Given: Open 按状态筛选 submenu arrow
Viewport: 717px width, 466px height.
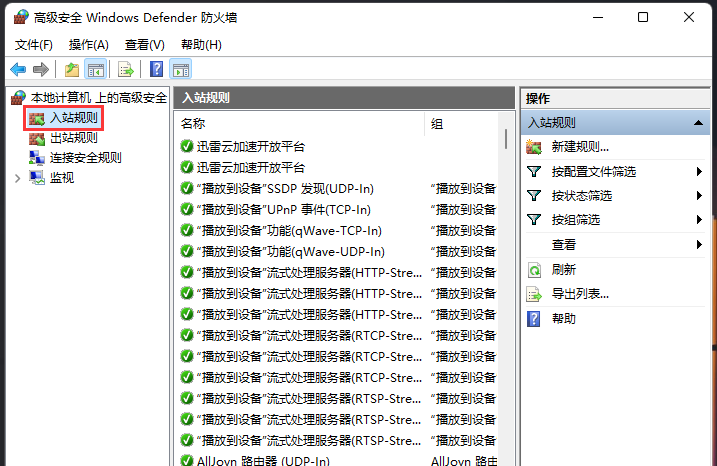Looking at the screenshot, I should point(699,196).
